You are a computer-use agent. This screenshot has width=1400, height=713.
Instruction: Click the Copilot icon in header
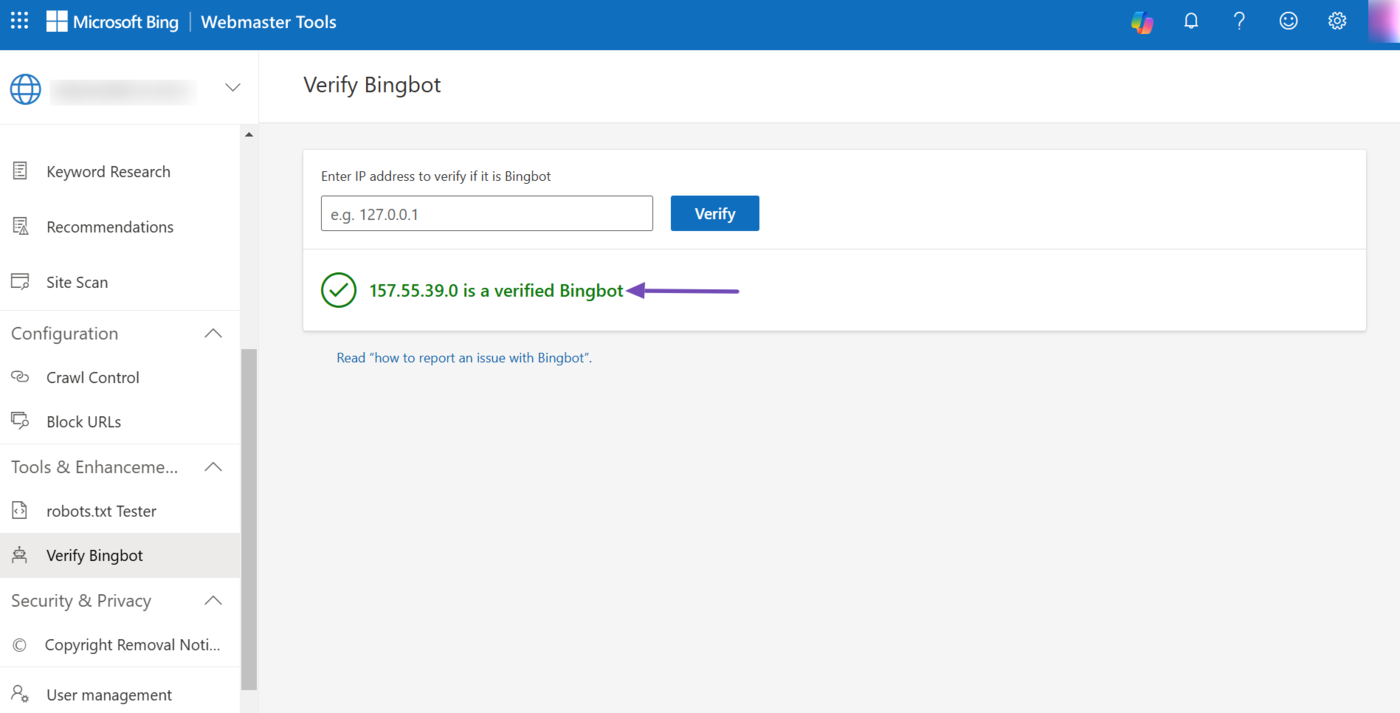tap(1142, 22)
